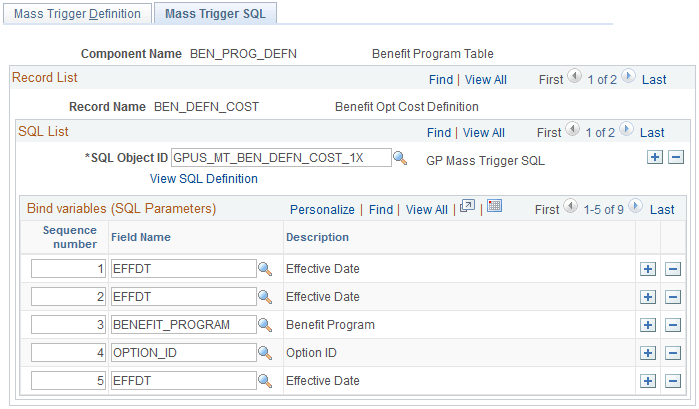Viewport: 699px width, 409px height.
Task: Select 'GP Mass Trigger SQL' description text
Action: (485, 161)
